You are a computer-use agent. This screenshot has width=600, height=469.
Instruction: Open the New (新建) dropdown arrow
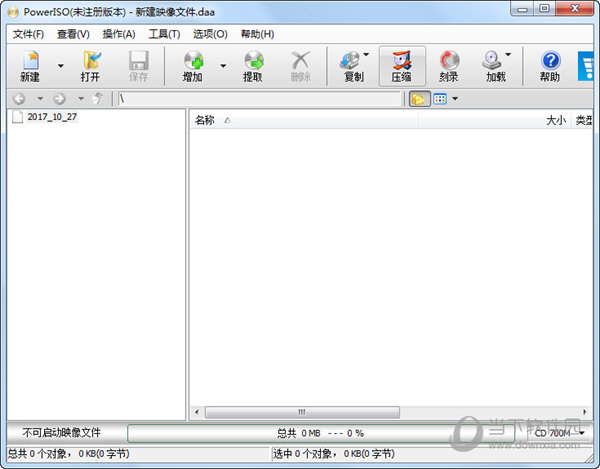[60, 66]
